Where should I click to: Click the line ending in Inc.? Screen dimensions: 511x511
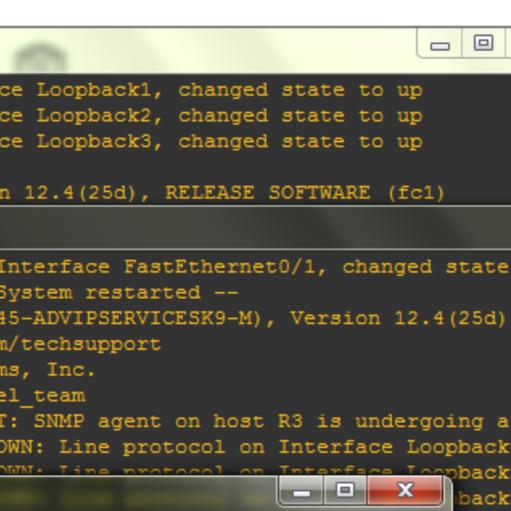47,370
